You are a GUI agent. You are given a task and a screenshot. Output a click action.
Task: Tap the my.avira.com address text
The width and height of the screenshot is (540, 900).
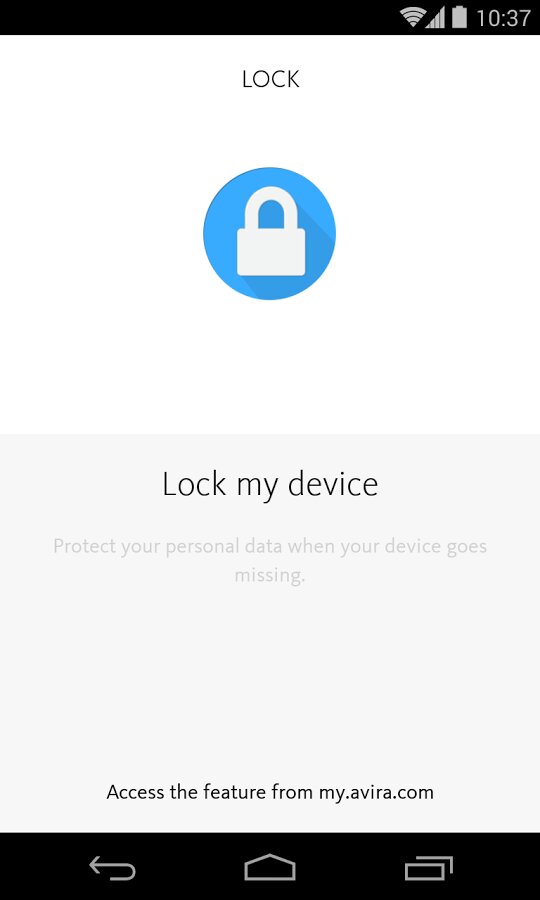(x=376, y=793)
